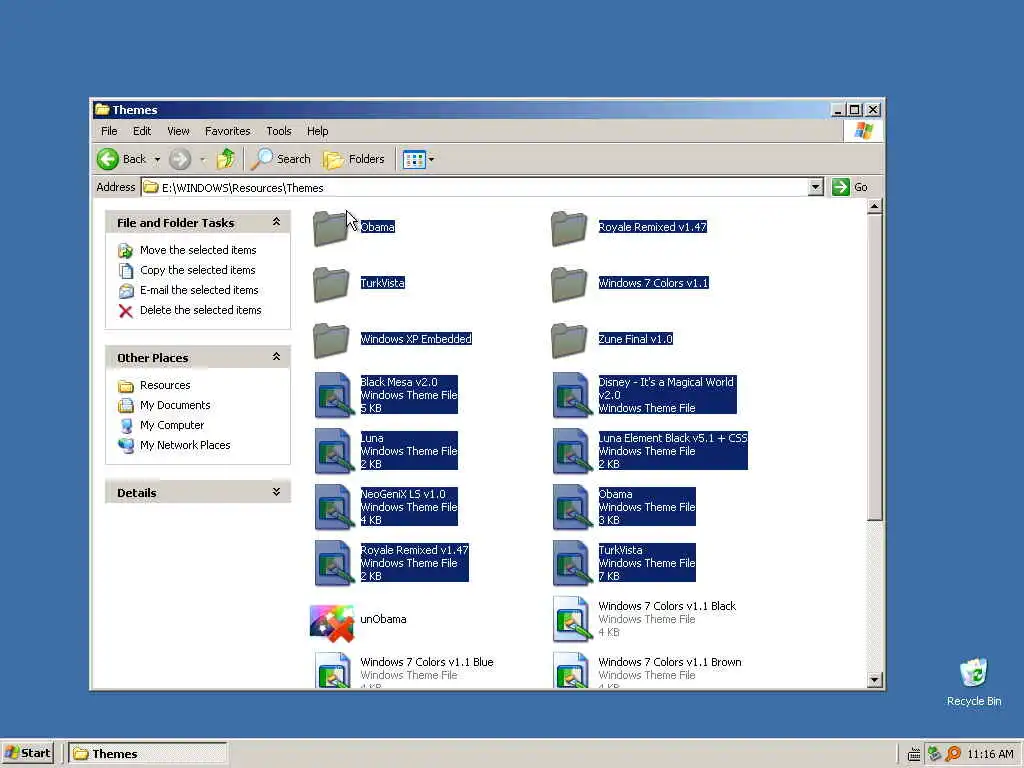
Task: Go to Resources in Other Places
Action: coord(165,385)
